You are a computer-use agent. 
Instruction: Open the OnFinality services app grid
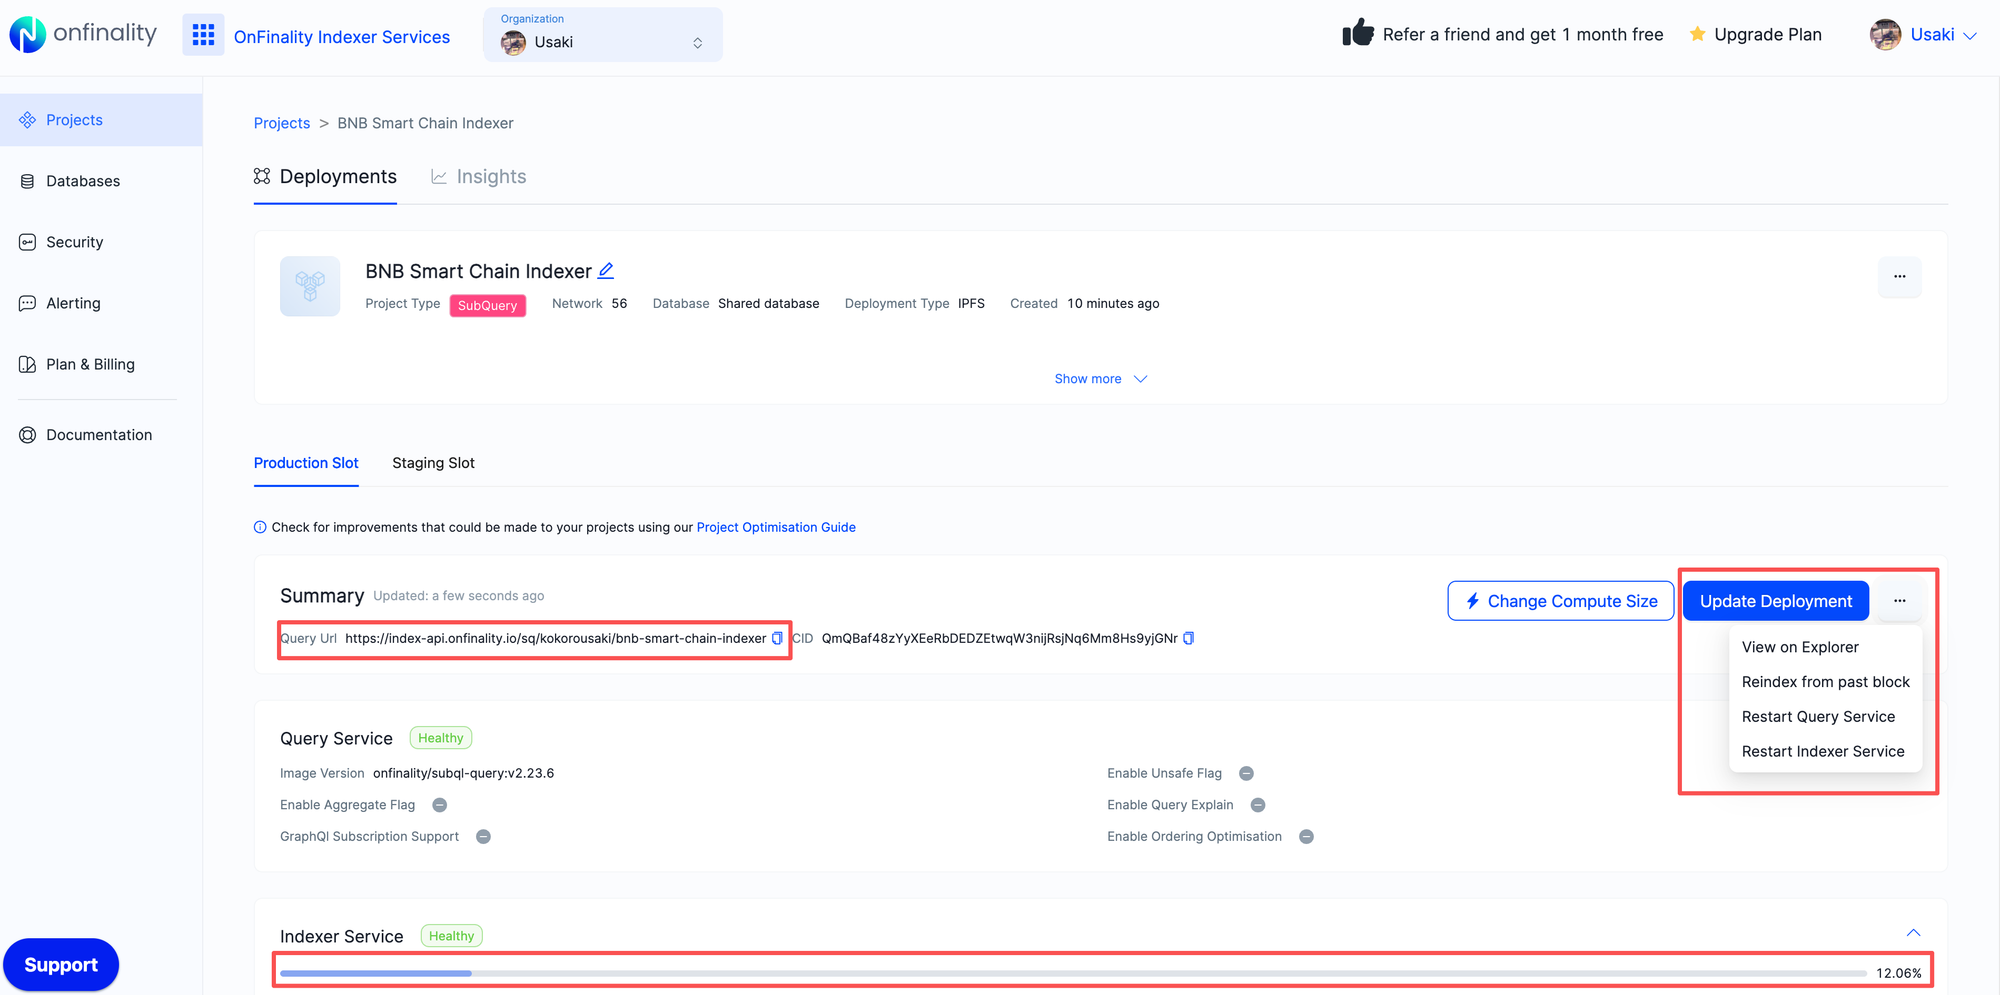[x=203, y=34]
